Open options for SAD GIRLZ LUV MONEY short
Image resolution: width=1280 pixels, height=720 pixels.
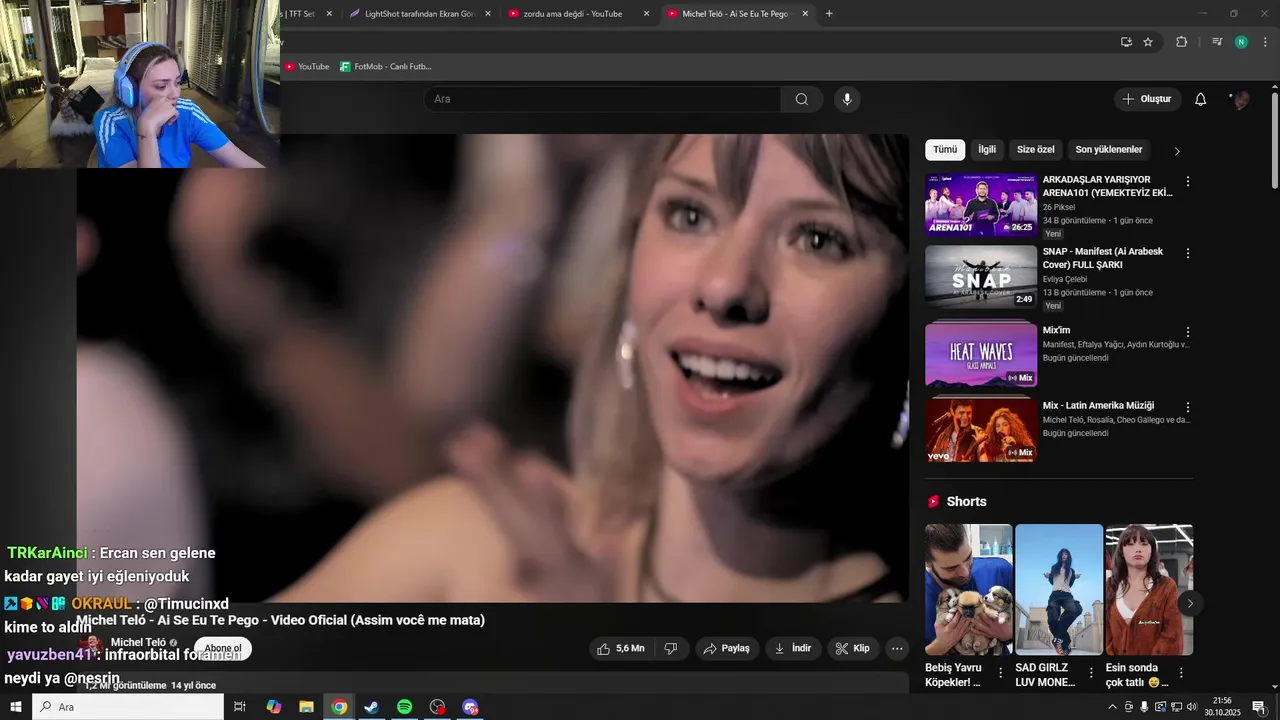(x=1091, y=673)
